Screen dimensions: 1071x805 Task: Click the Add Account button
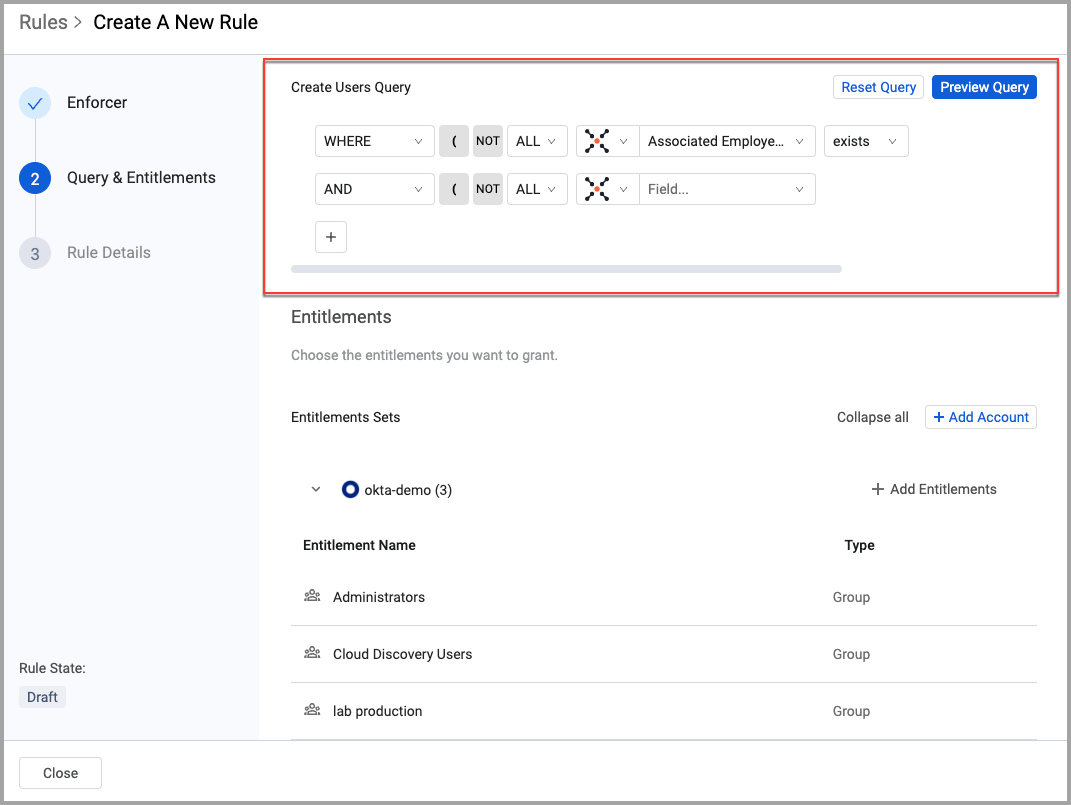[981, 417]
